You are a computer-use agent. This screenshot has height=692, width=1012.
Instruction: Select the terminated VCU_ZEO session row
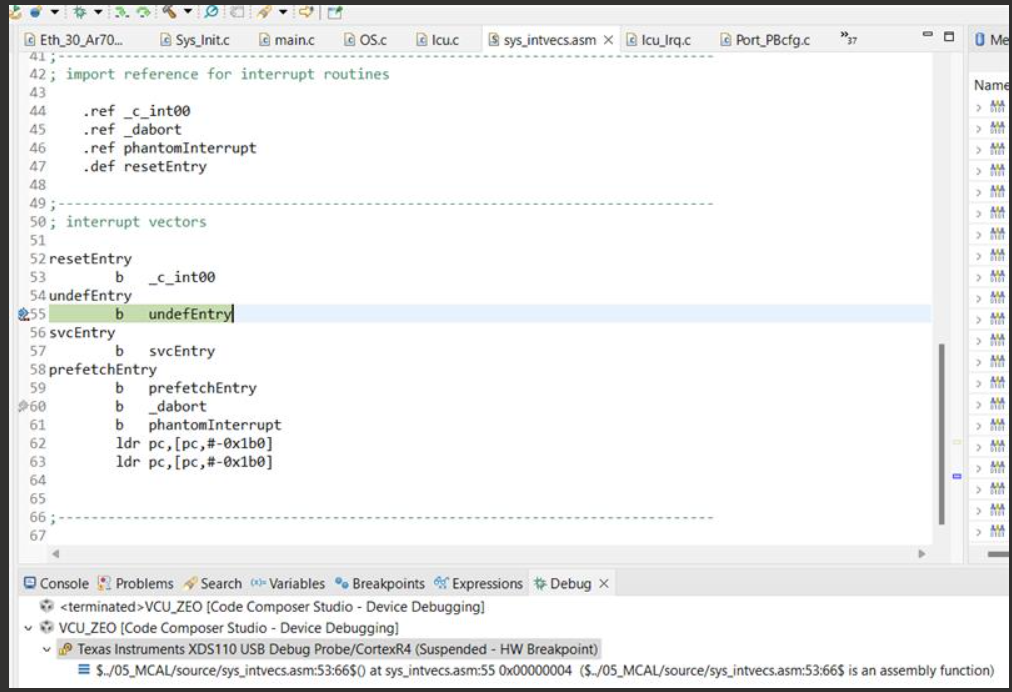[x=262, y=607]
